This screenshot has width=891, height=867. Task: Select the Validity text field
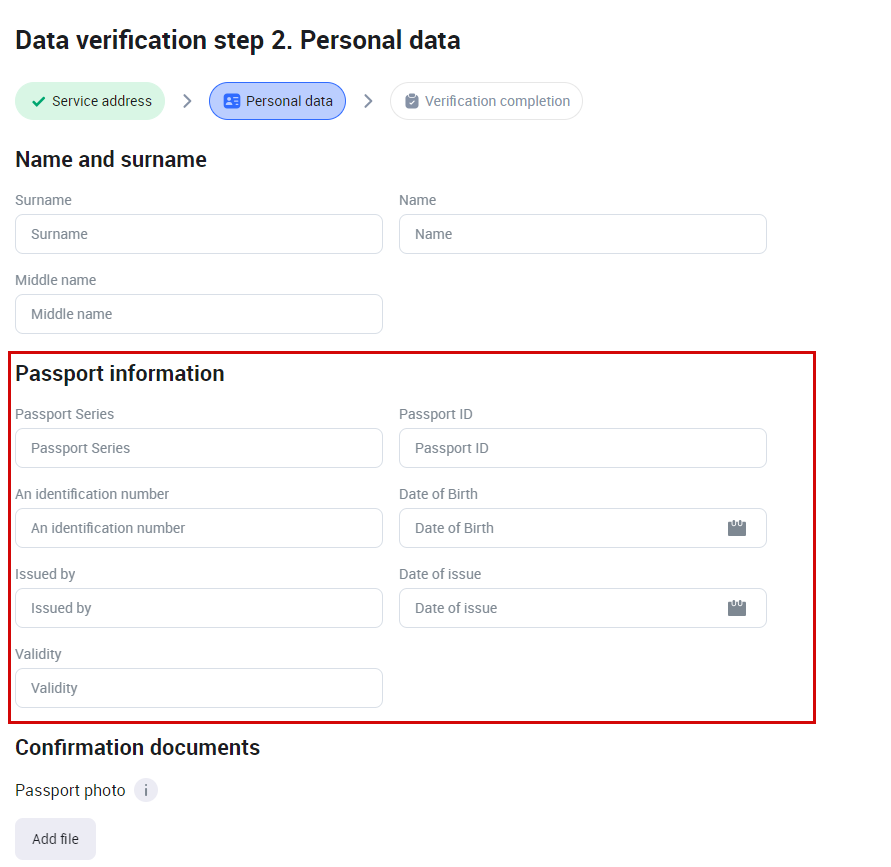pos(198,688)
